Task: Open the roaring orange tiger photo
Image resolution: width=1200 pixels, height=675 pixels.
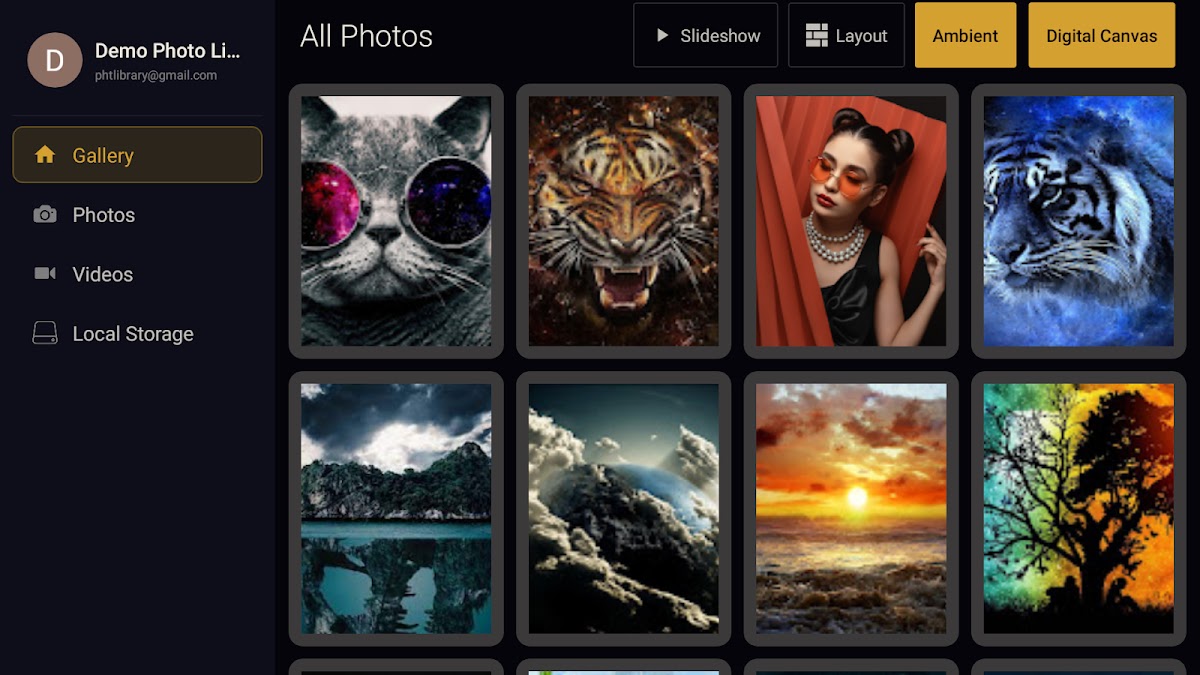Action: (624, 221)
